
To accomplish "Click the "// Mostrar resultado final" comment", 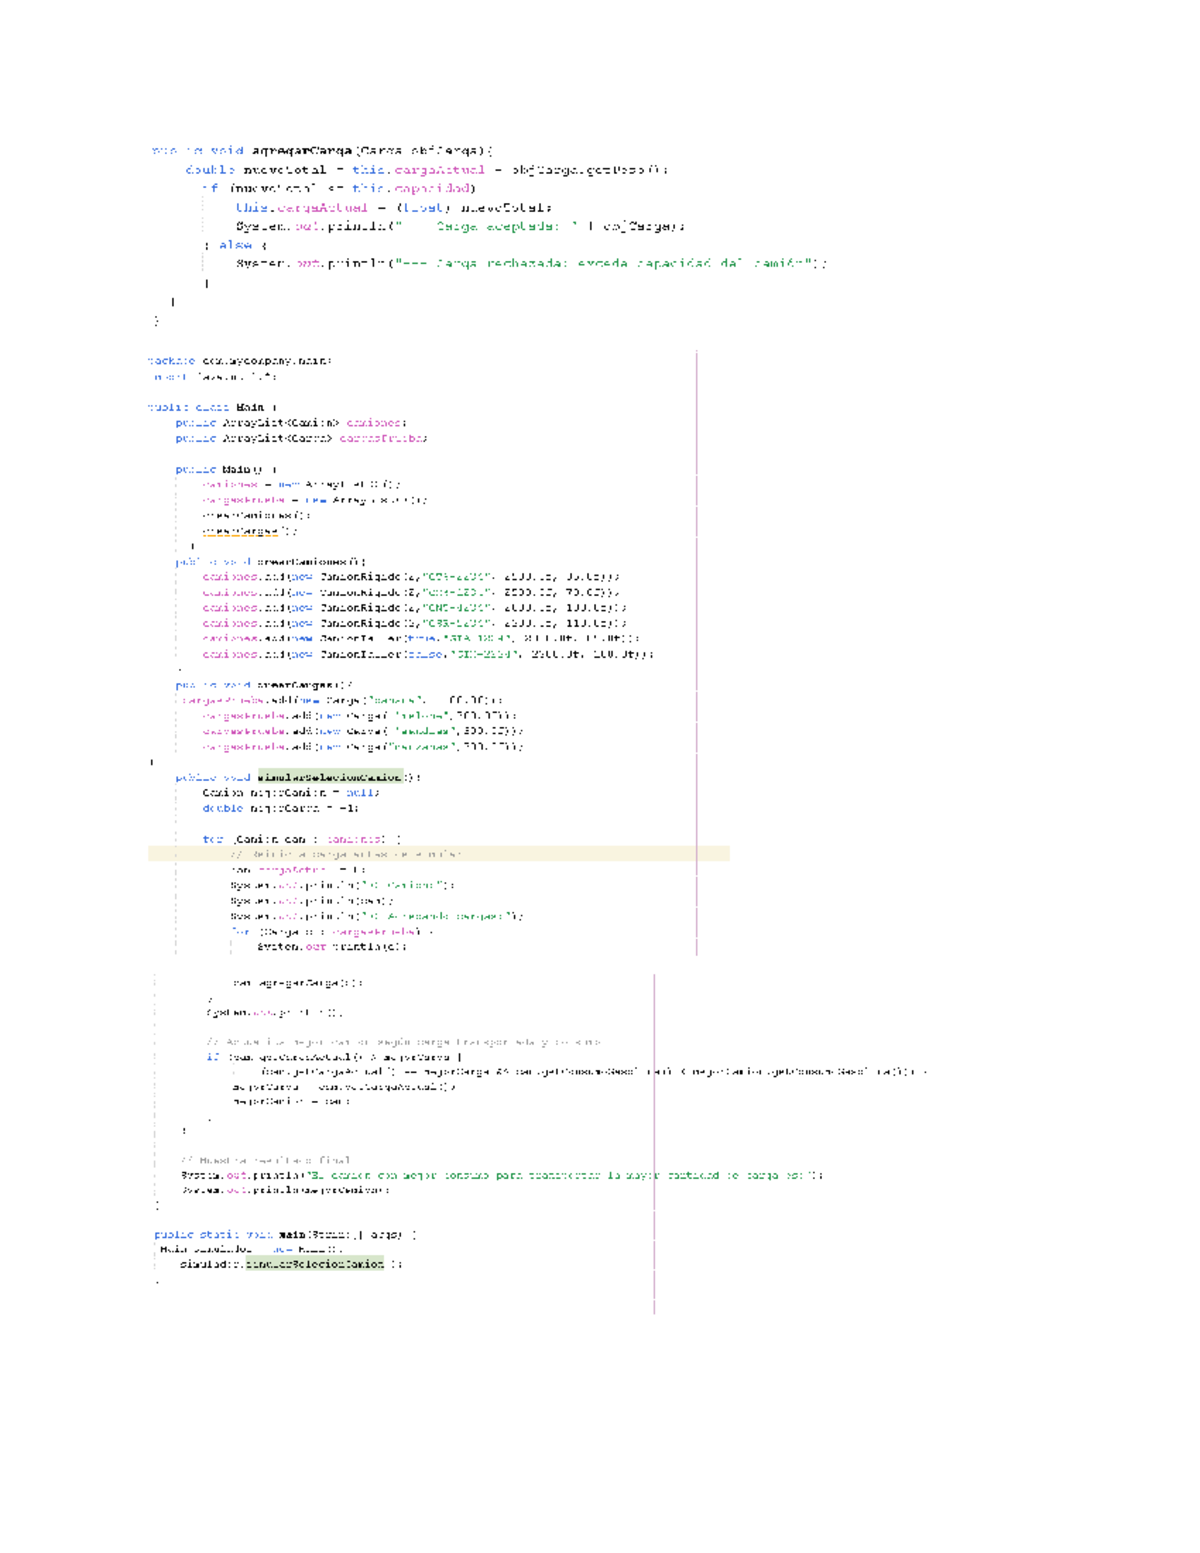I will (x=265, y=1161).
